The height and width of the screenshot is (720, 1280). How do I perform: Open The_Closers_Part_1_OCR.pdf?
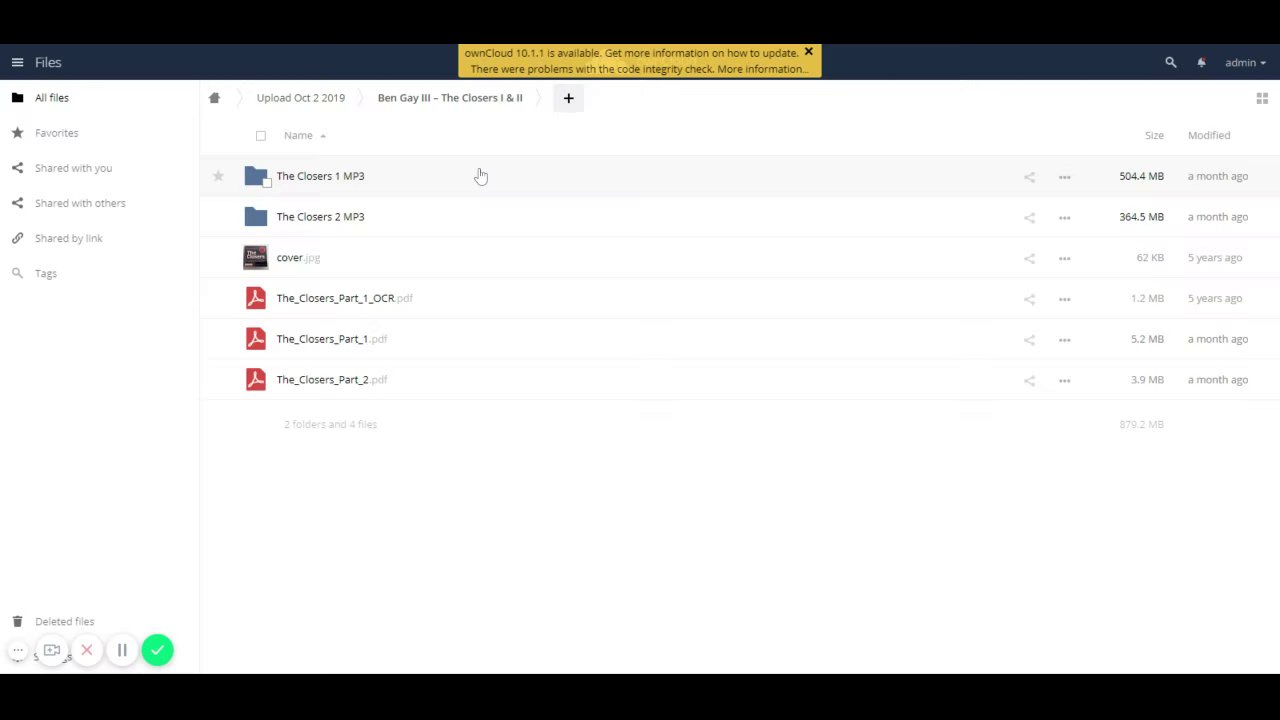(x=344, y=298)
